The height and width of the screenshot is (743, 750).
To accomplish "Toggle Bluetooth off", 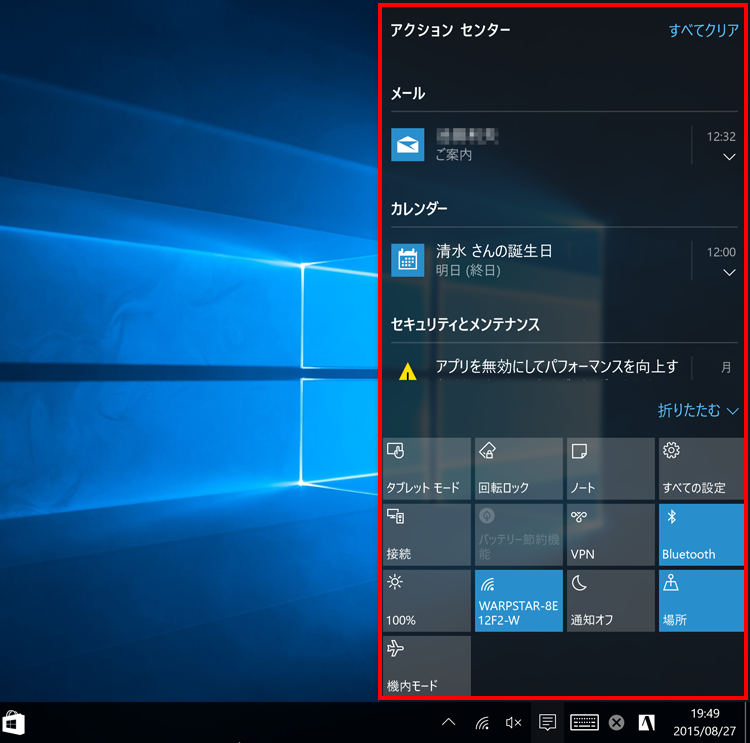I will point(701,534).
